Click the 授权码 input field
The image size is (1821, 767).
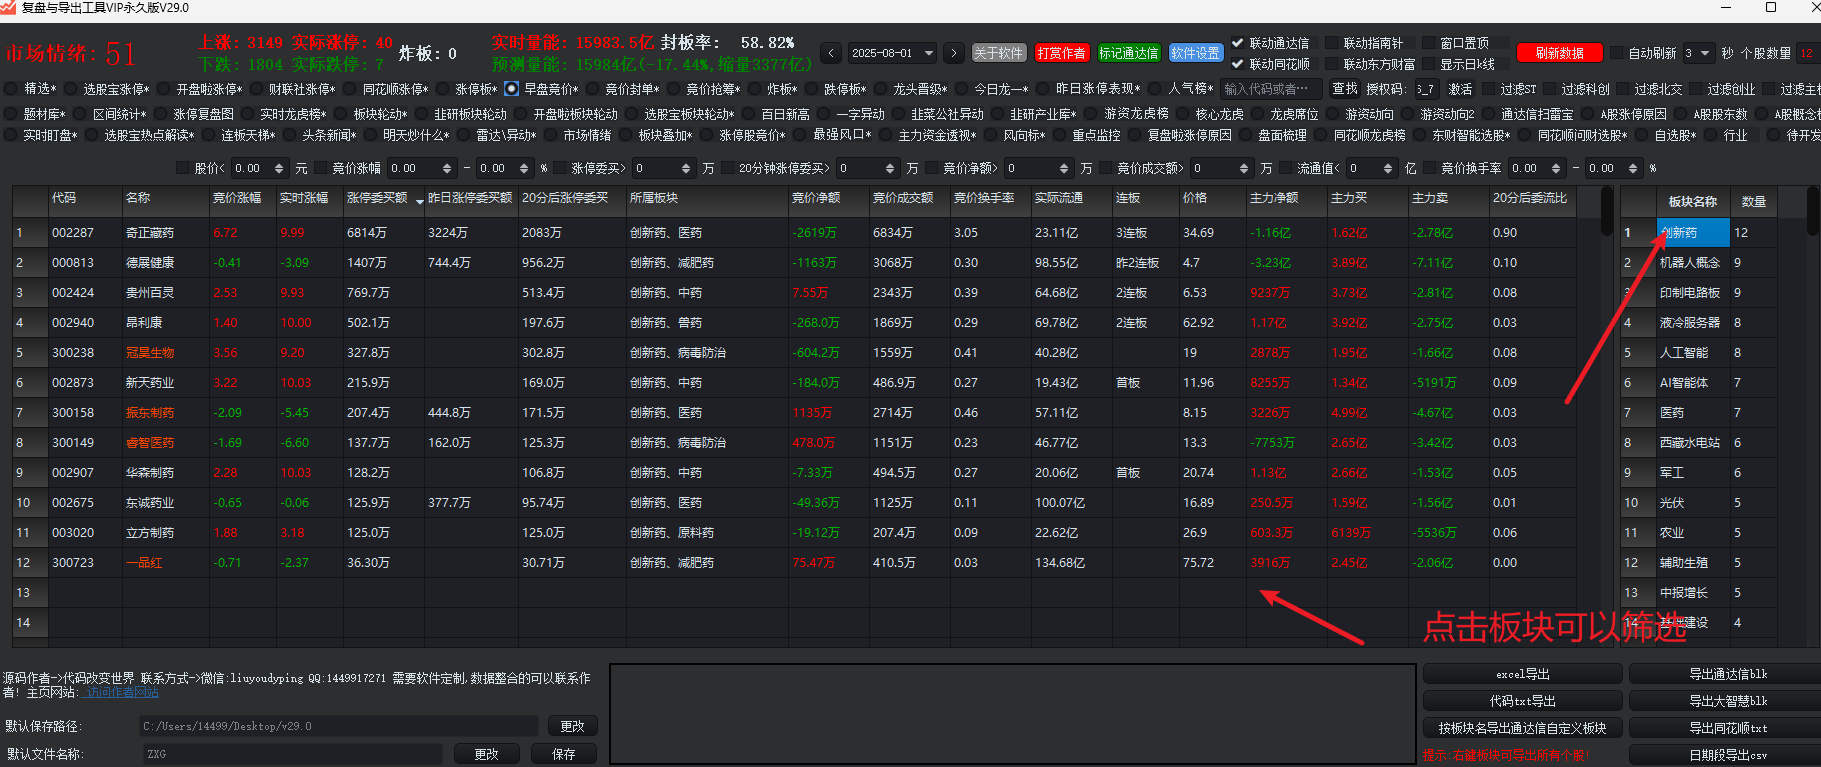click(x=1426, y=89)
